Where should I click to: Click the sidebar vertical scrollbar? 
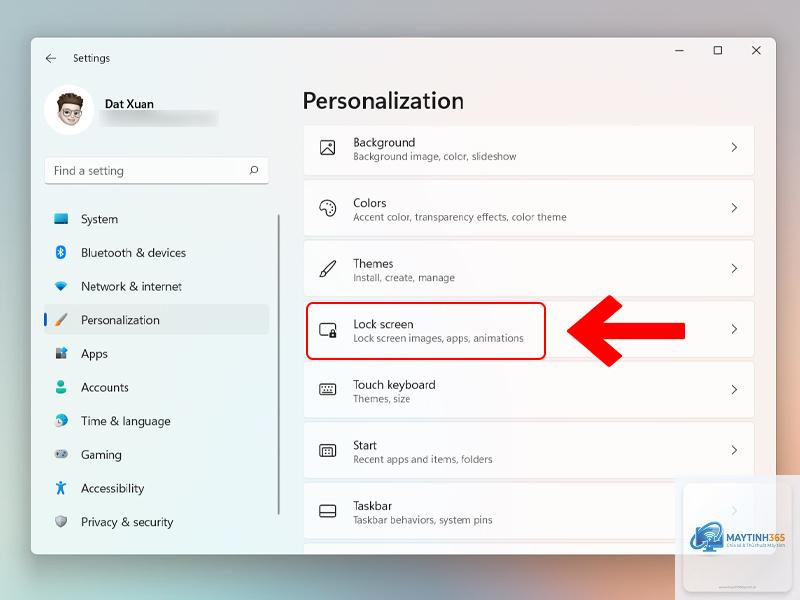279,364
